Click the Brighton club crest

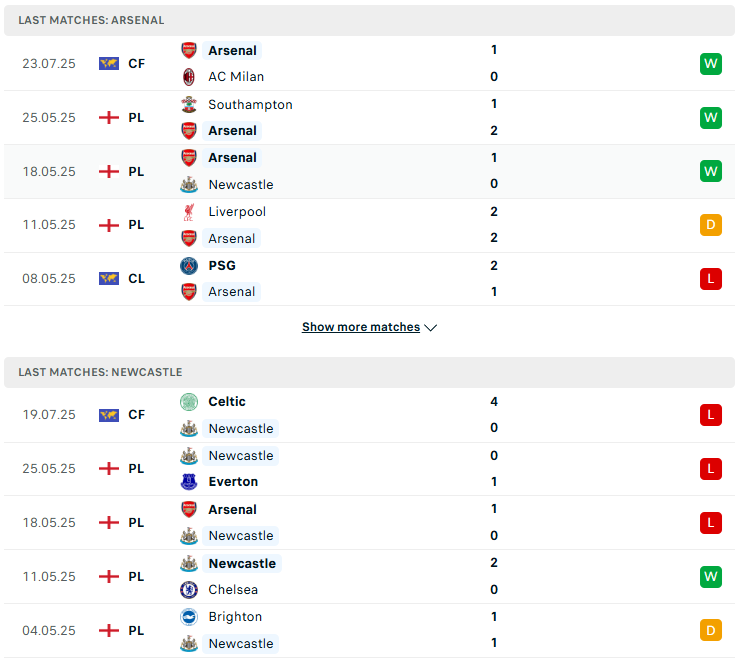[189, 616]
